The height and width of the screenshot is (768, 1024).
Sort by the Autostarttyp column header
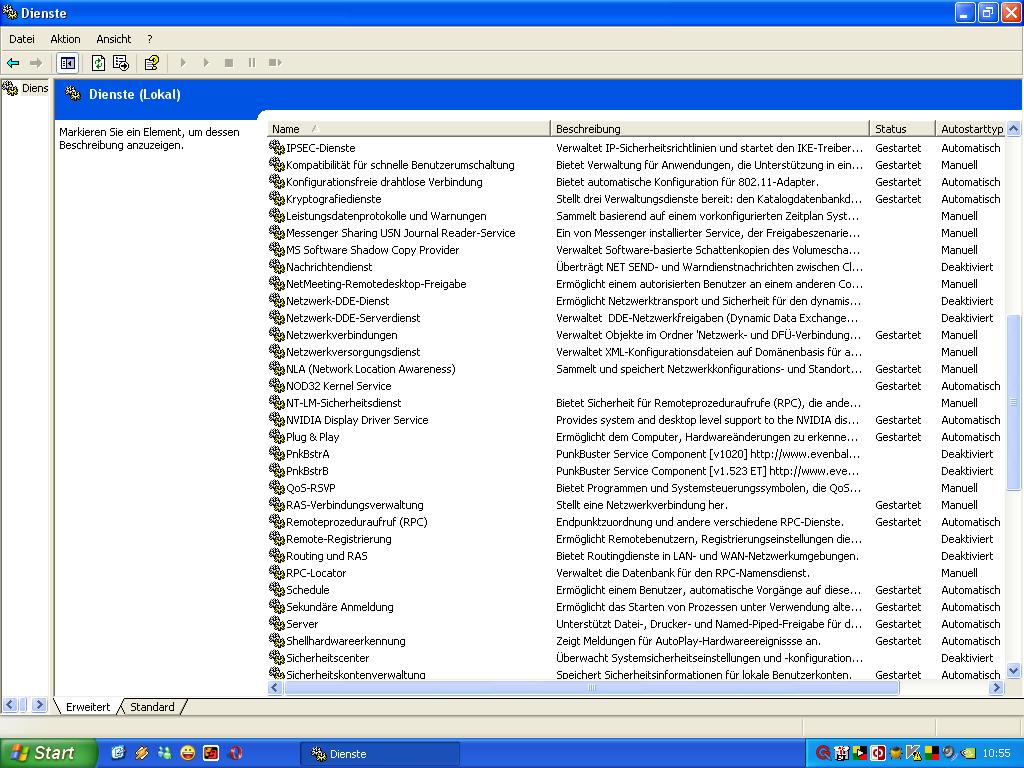click(971, 129)
